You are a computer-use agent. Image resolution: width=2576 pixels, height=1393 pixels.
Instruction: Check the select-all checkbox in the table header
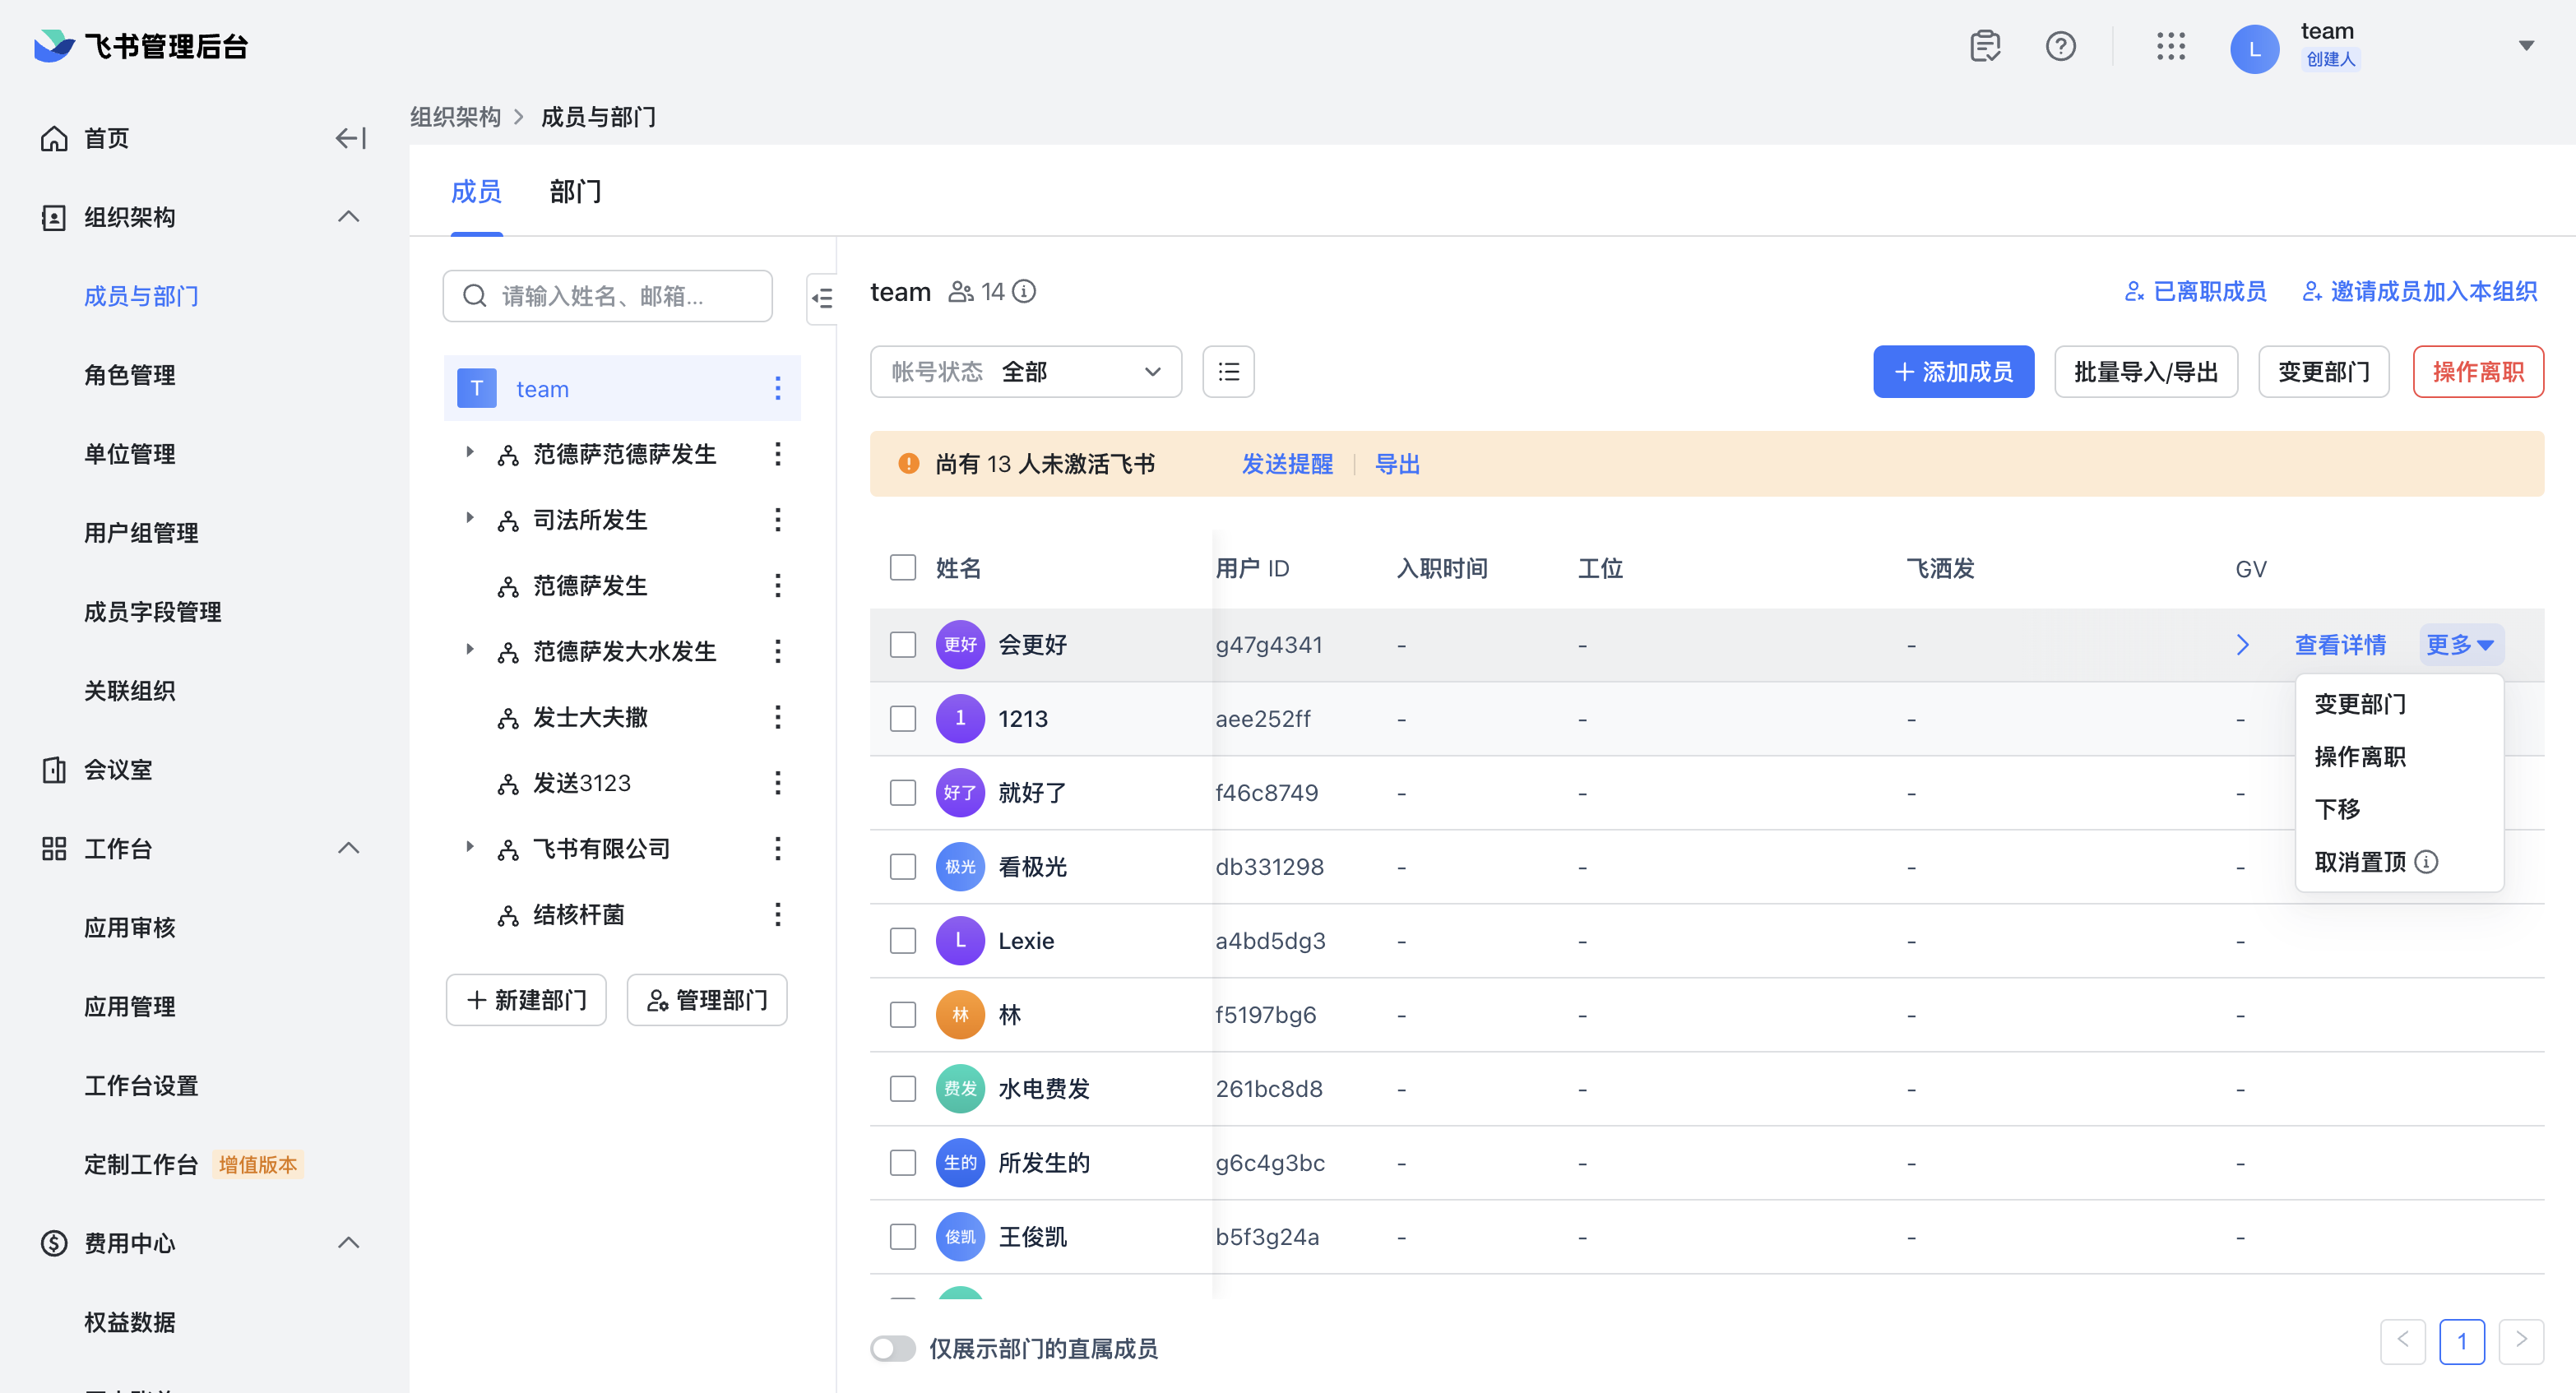903,567
